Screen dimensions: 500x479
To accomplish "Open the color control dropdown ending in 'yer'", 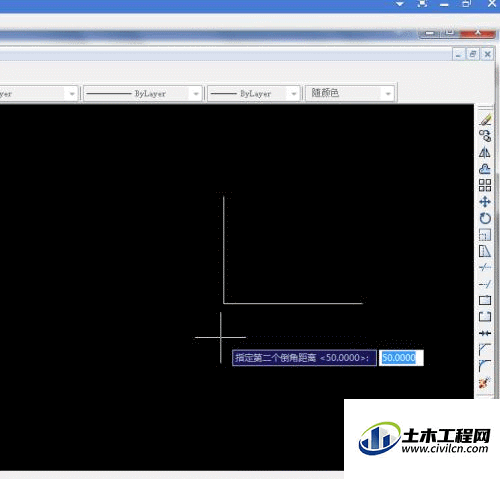I will [x=72, y=94].
